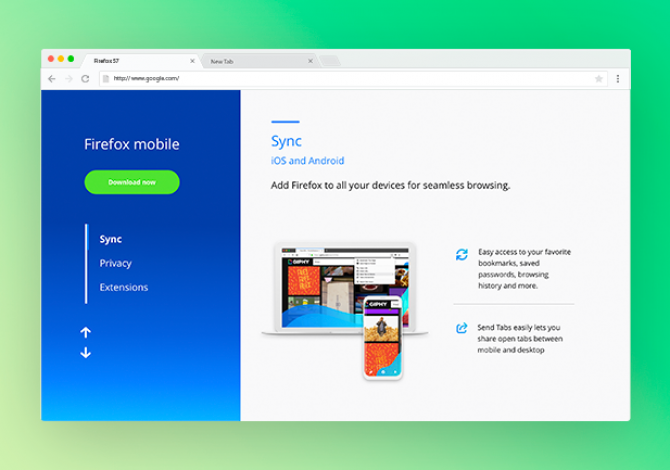Click the up arrow in the blue sidebar
Viewport: 670px width, 470px height.
click(85, 332)
